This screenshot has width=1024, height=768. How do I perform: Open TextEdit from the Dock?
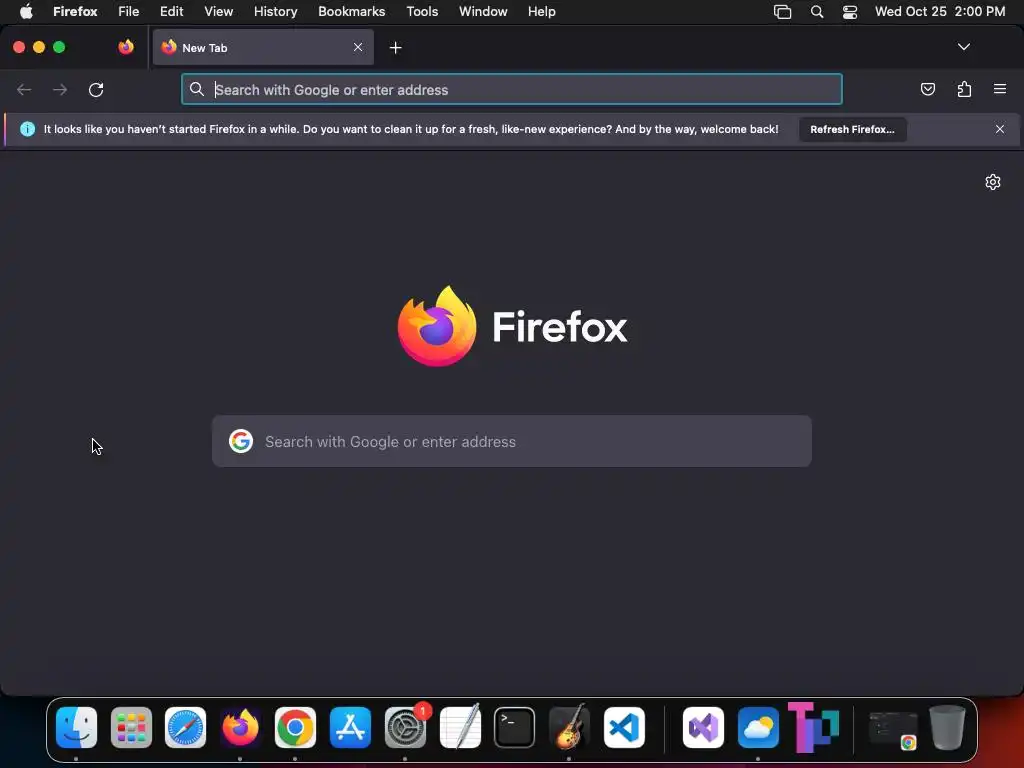pyautogui.click(x=460, y=728)
